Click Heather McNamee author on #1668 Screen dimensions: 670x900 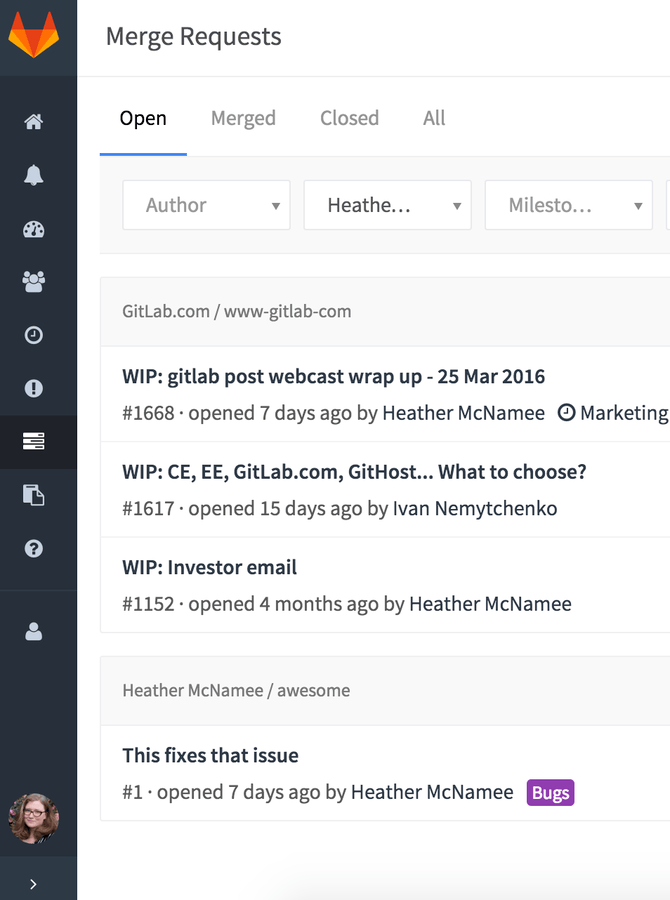[x=463, y=413]
